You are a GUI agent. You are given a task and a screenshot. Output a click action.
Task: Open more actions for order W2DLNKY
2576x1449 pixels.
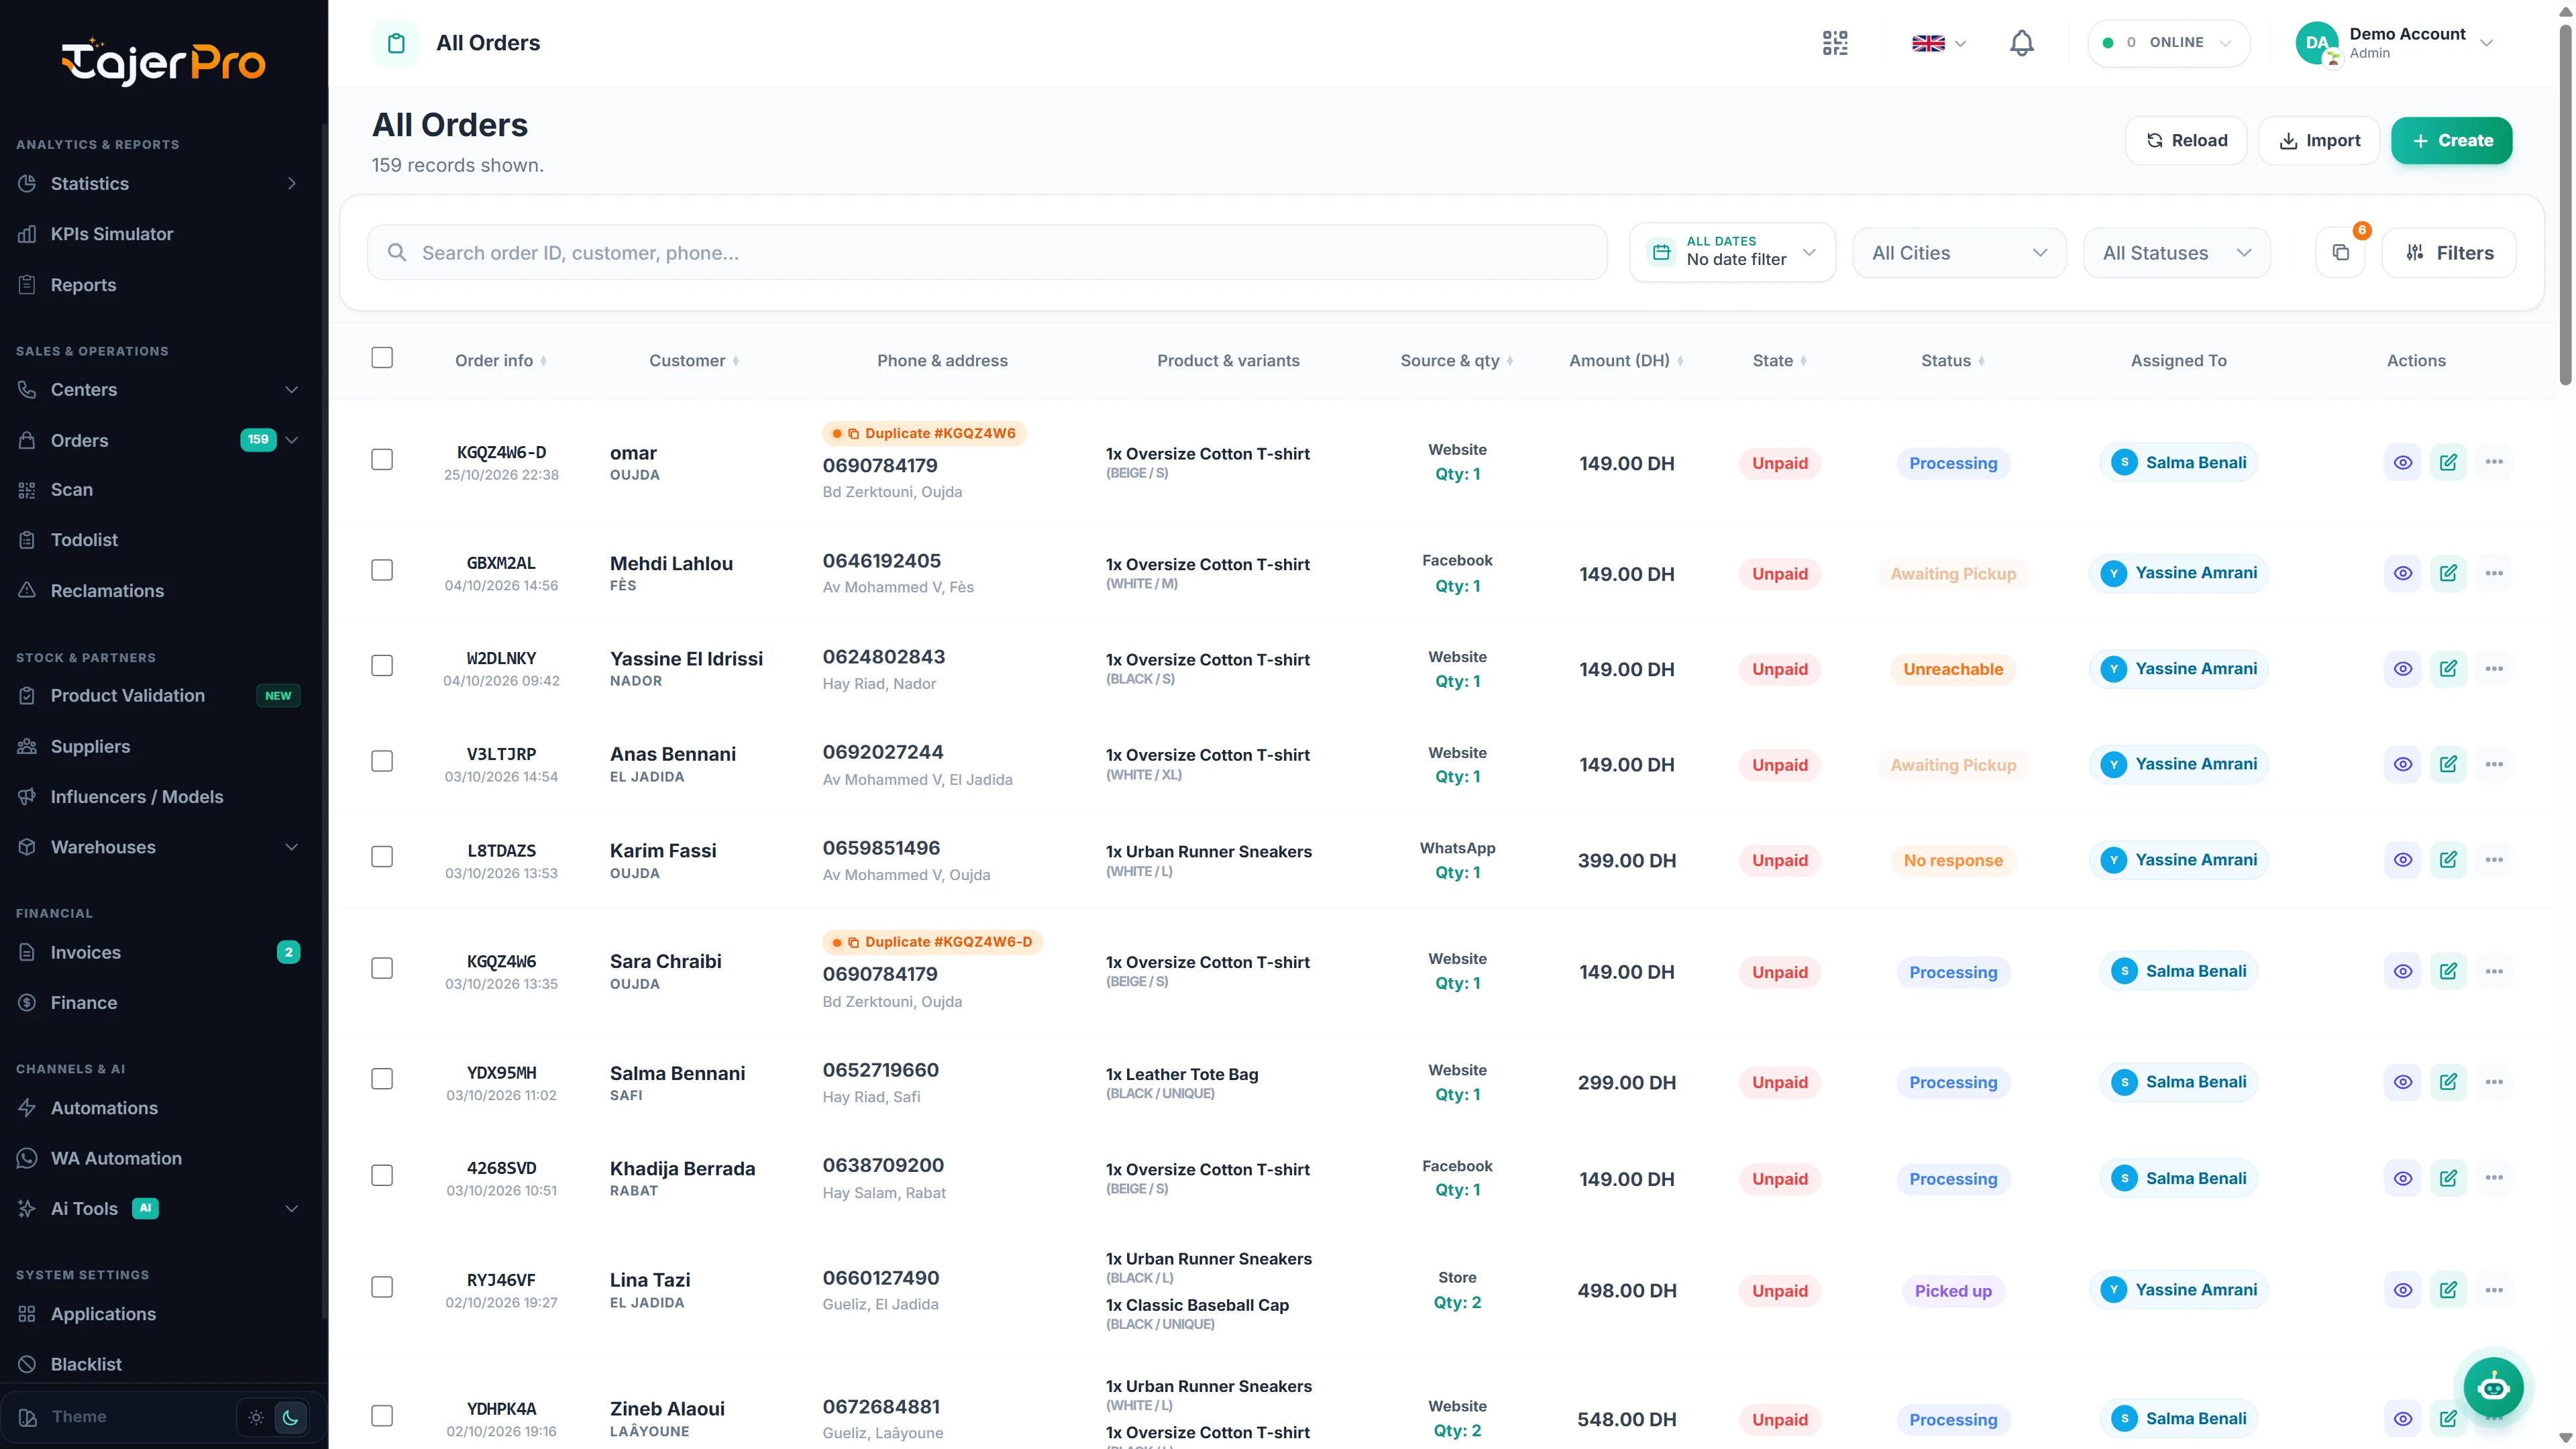pyautogui.click(x=2494, y=668)
